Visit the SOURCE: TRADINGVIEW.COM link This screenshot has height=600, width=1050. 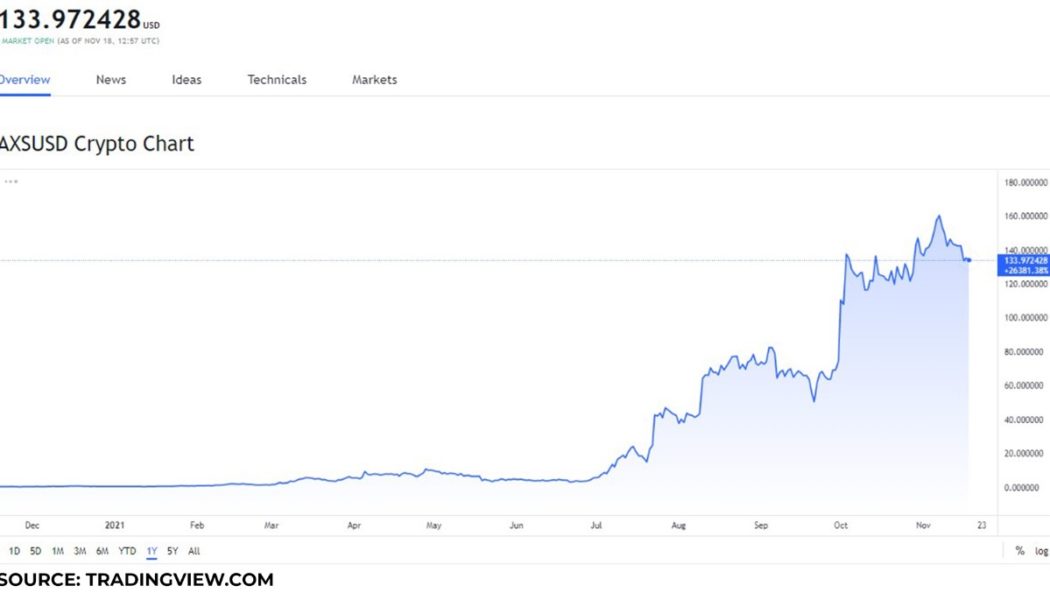(137, 578)
